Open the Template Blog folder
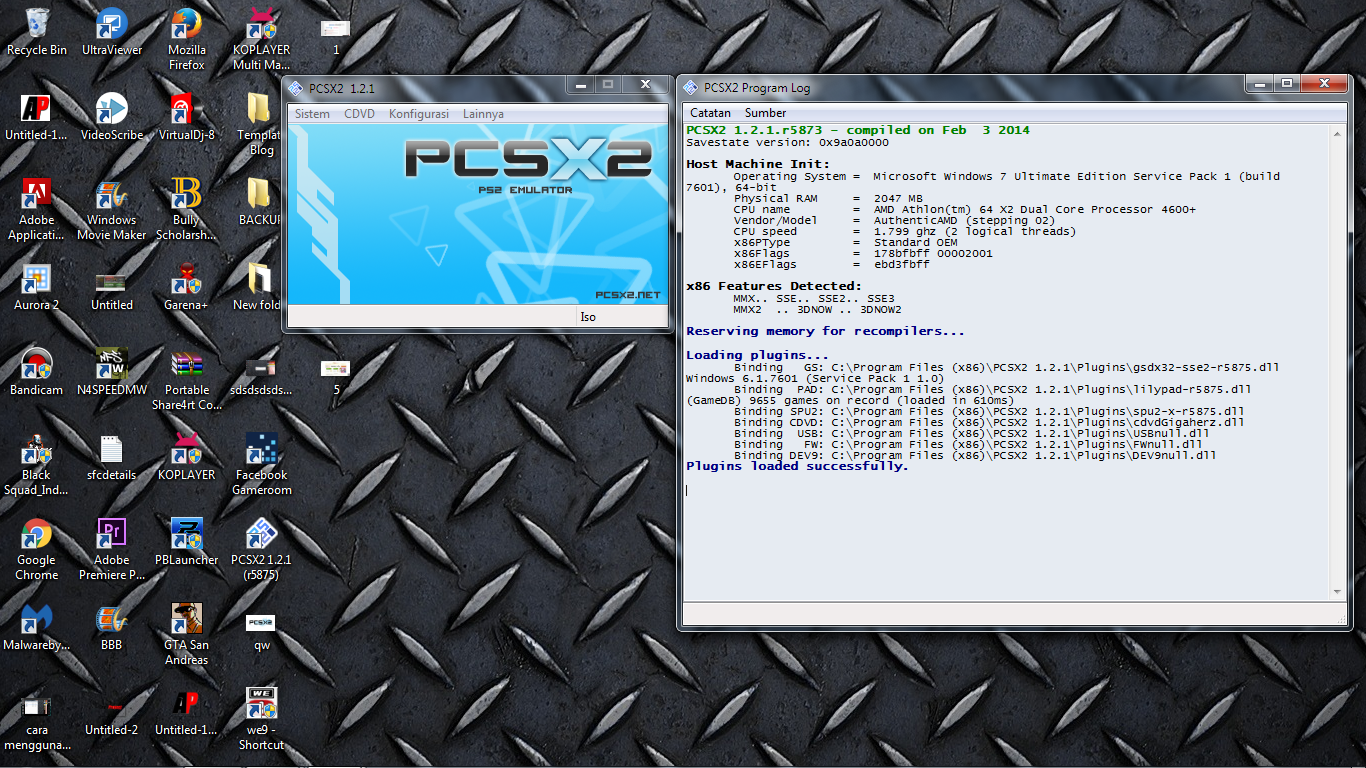Image resolution: width=1366 pixels, height=768 pixels. (258, 124)
